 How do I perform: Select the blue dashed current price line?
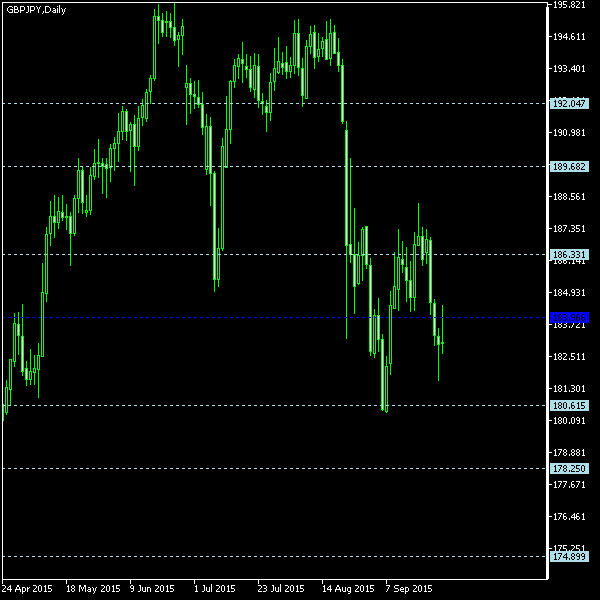(275, 318)
